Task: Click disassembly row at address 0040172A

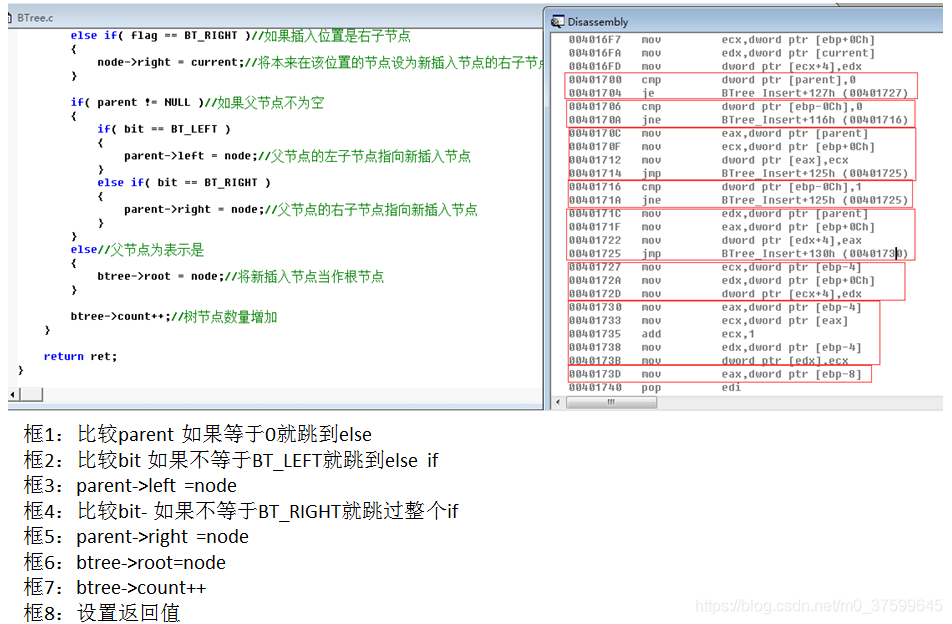Action: point(722,280)
